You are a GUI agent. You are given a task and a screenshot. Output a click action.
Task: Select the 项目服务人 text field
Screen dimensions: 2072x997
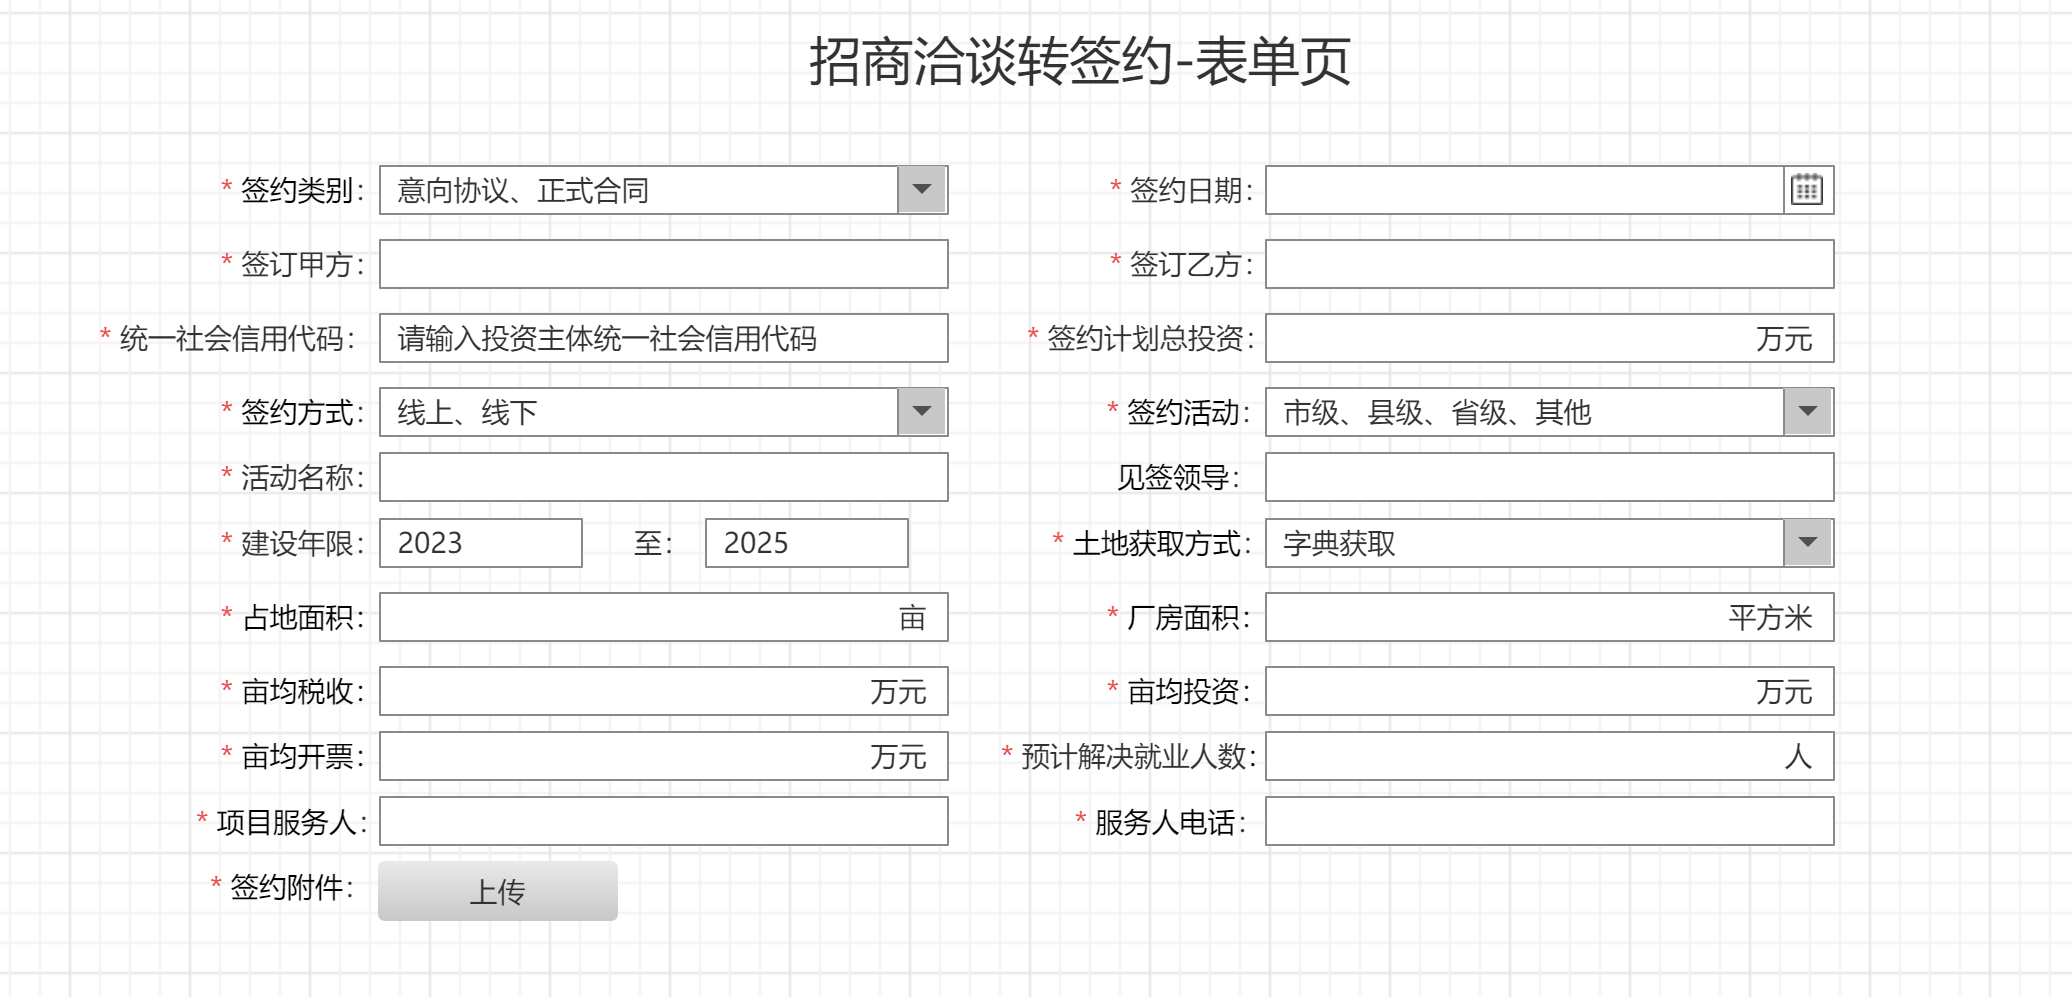coord(663,821)
